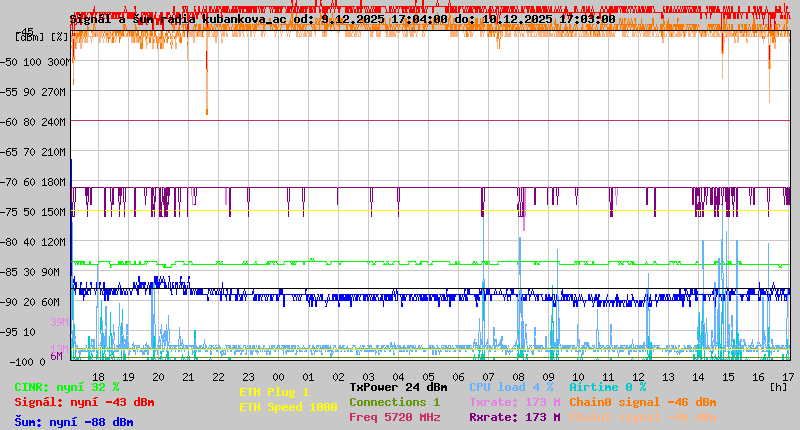
Task: Click hour label '04' on the time axis
Action: coord(398,377)
